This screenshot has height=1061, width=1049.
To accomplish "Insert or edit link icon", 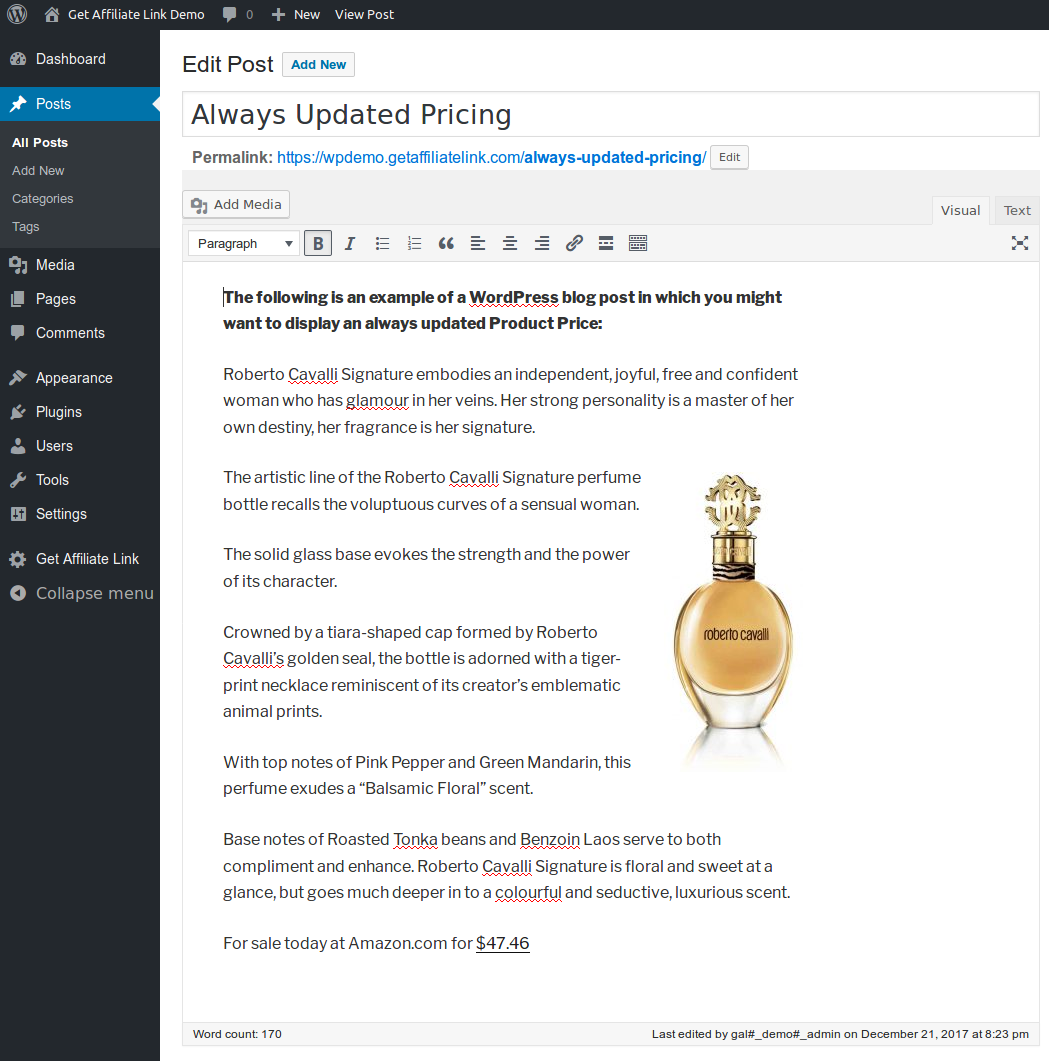I will (574, 244).
